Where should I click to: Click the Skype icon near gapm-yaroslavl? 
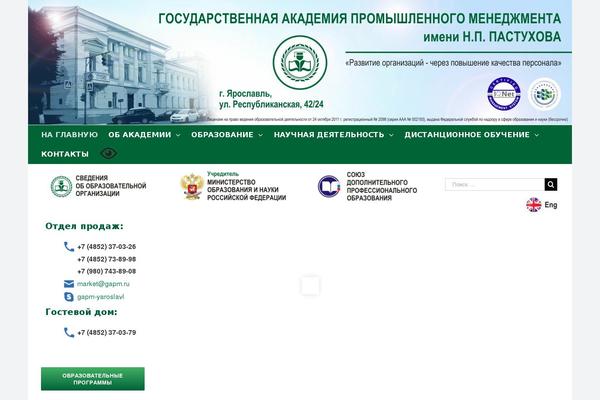pyautogui.click(x=69, y=297)
